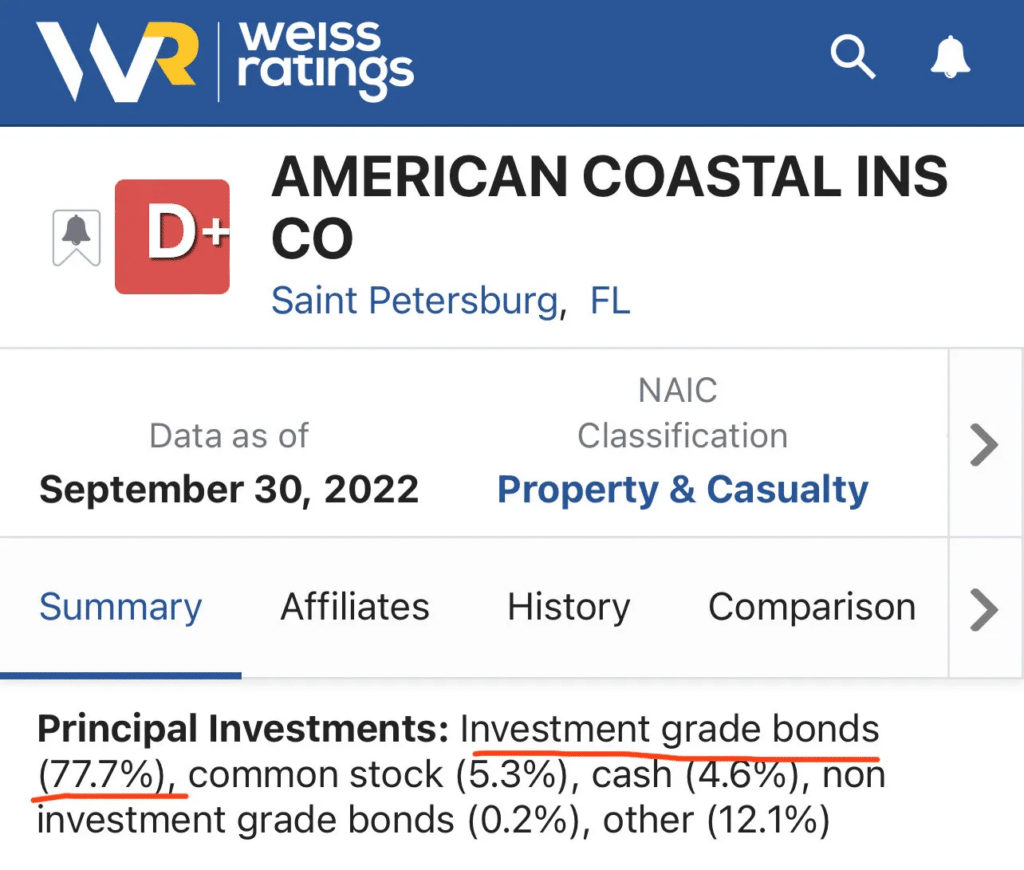The width and height of the screenshot is (1024, 870).
Task: Click the NAIC Classification label
Action: tap(682, 413)
